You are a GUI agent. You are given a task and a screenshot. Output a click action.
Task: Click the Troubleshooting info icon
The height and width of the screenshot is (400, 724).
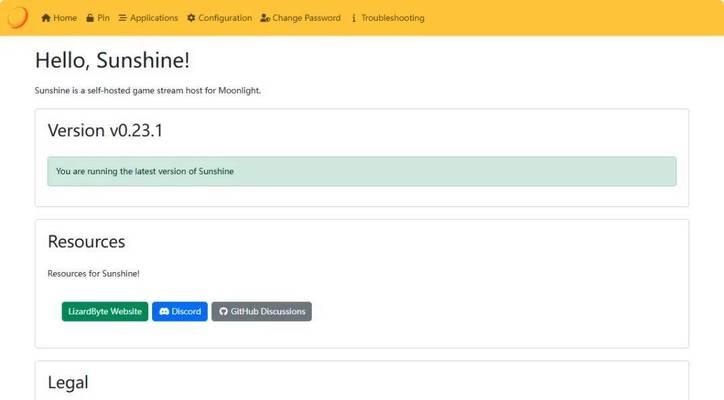click(x=354, y=18)
